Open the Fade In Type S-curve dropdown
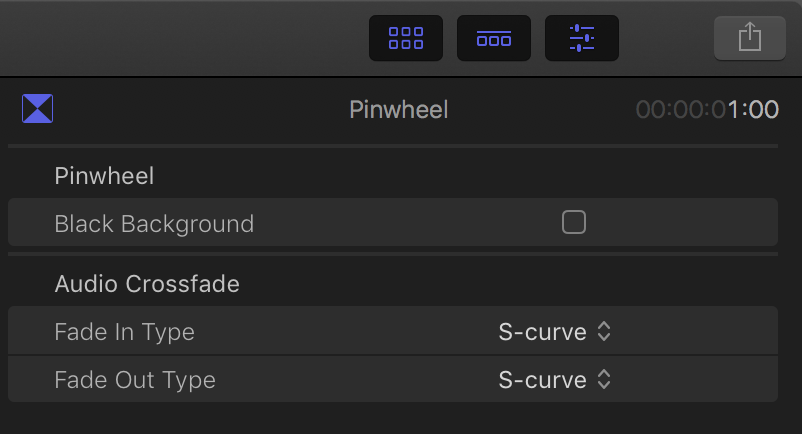The height and width of the screenshot is (434, 802). click(555, 332)
